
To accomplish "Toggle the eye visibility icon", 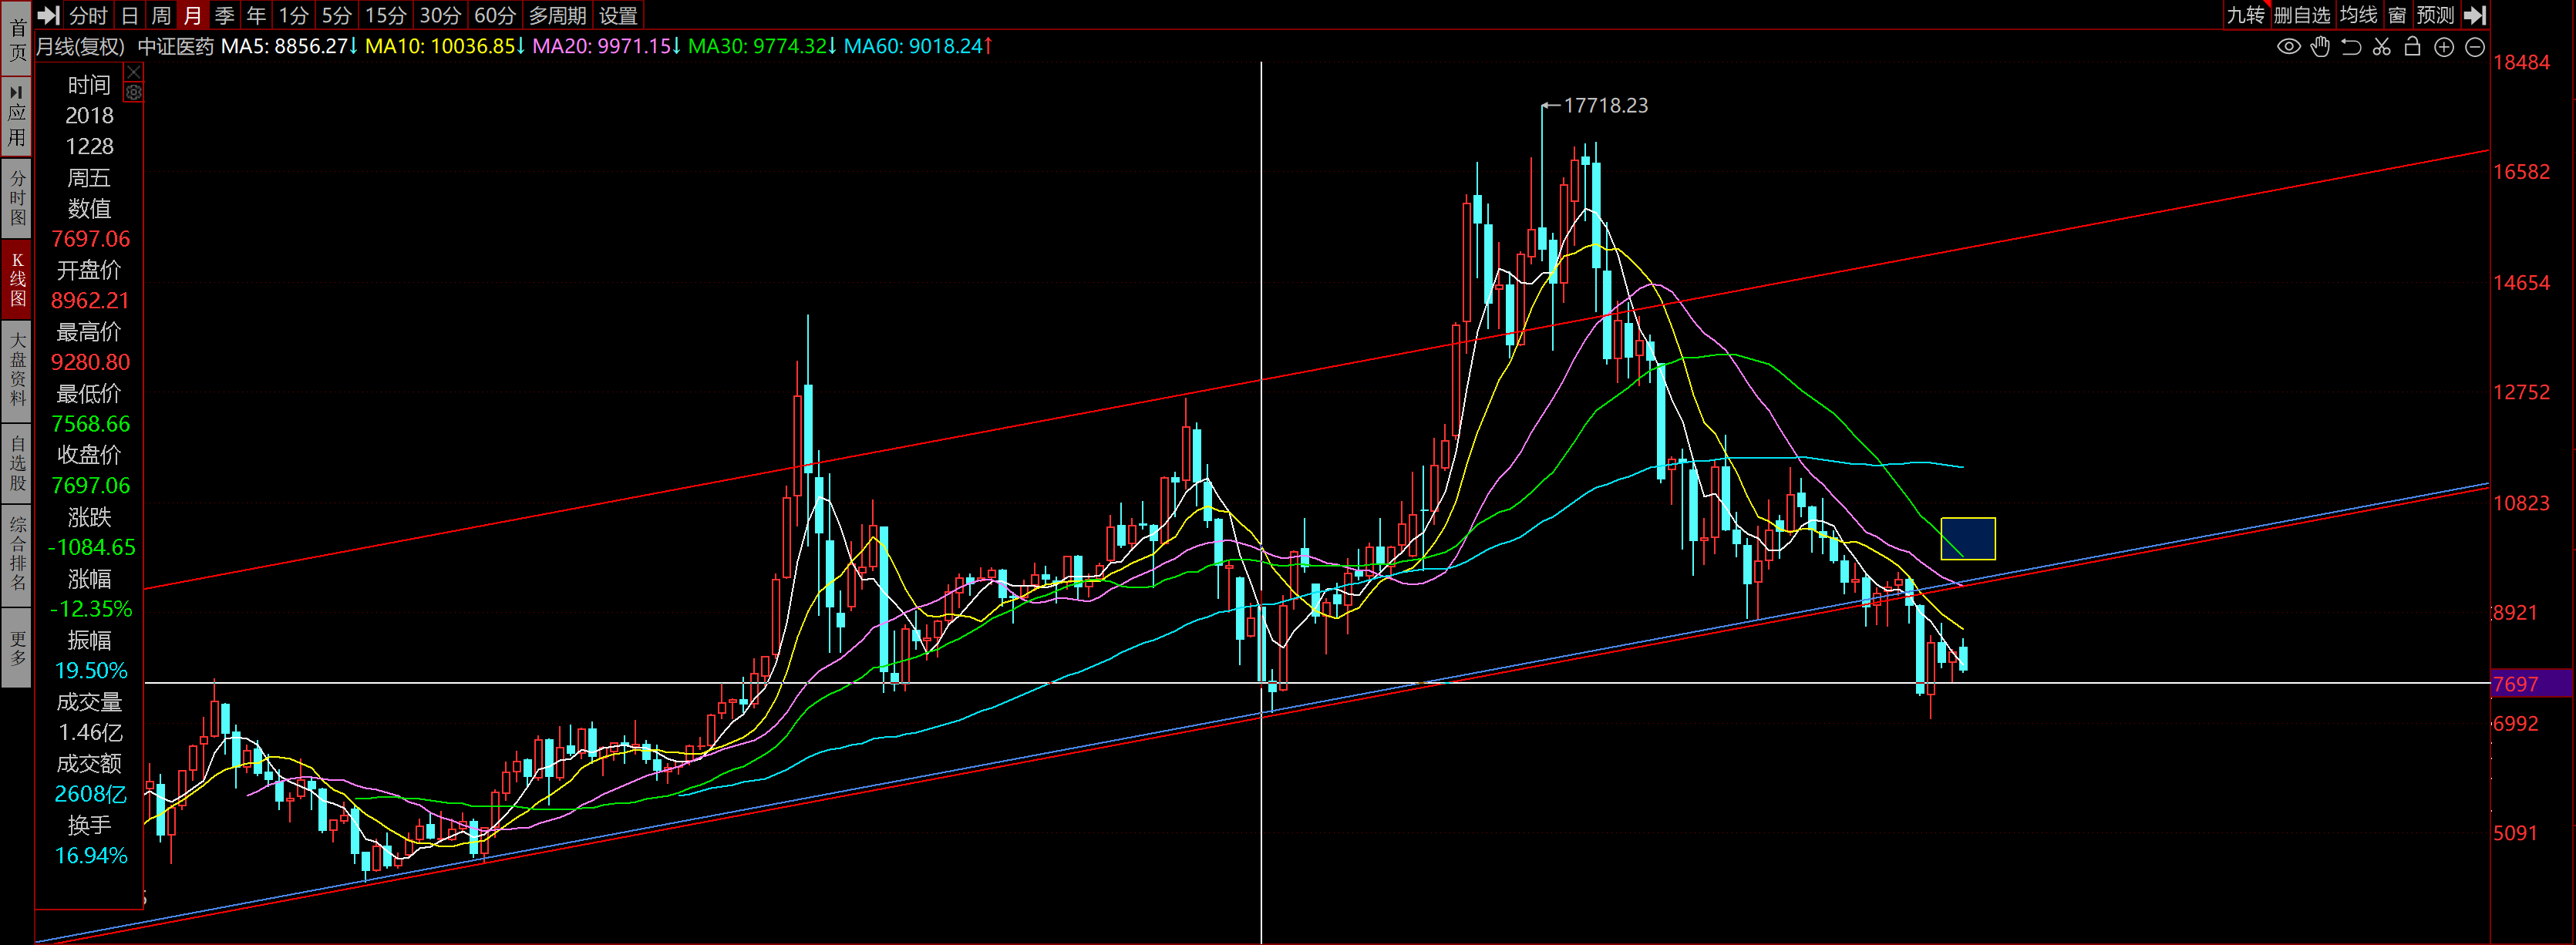I will click(x=2288, y=47).
